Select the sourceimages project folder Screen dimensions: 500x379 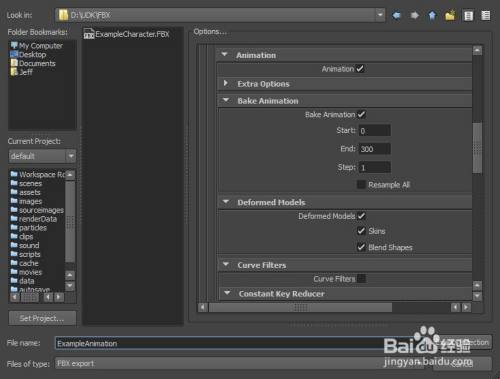pos(37,210)
